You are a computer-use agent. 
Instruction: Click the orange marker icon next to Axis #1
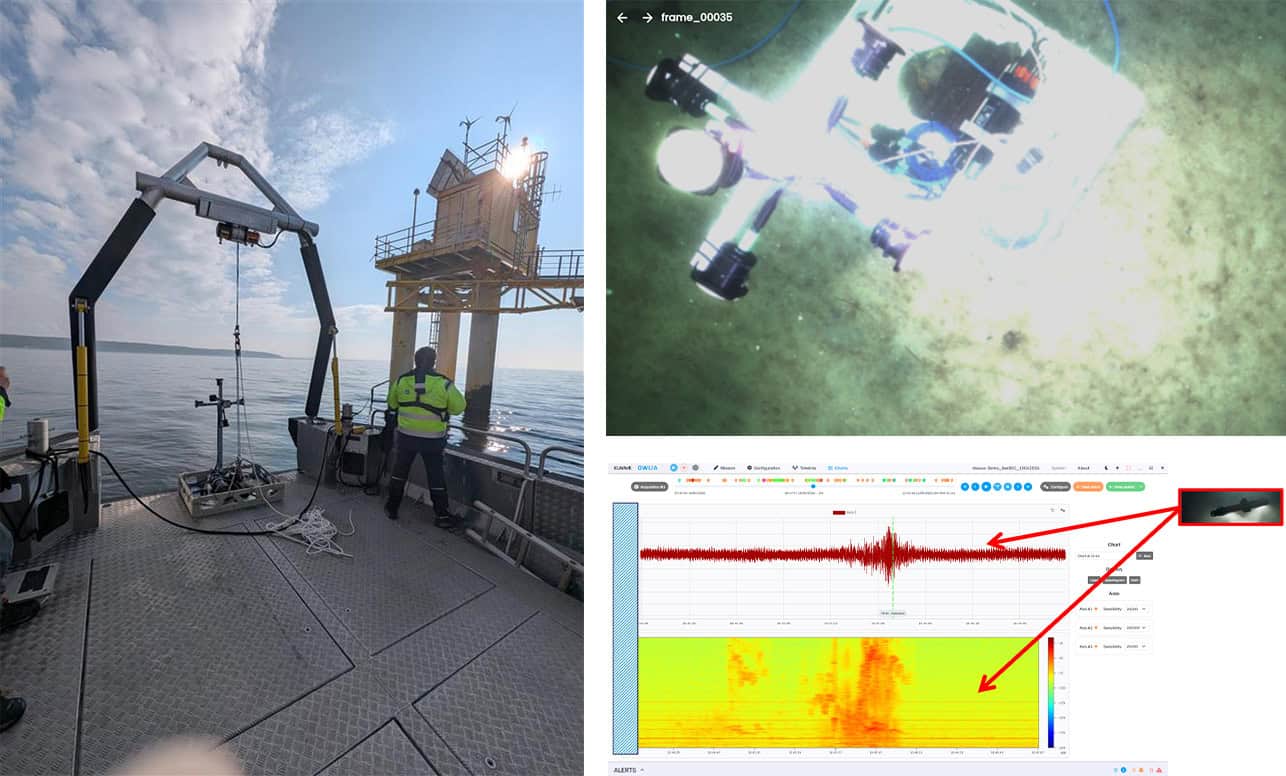(x=1096, y=609)
